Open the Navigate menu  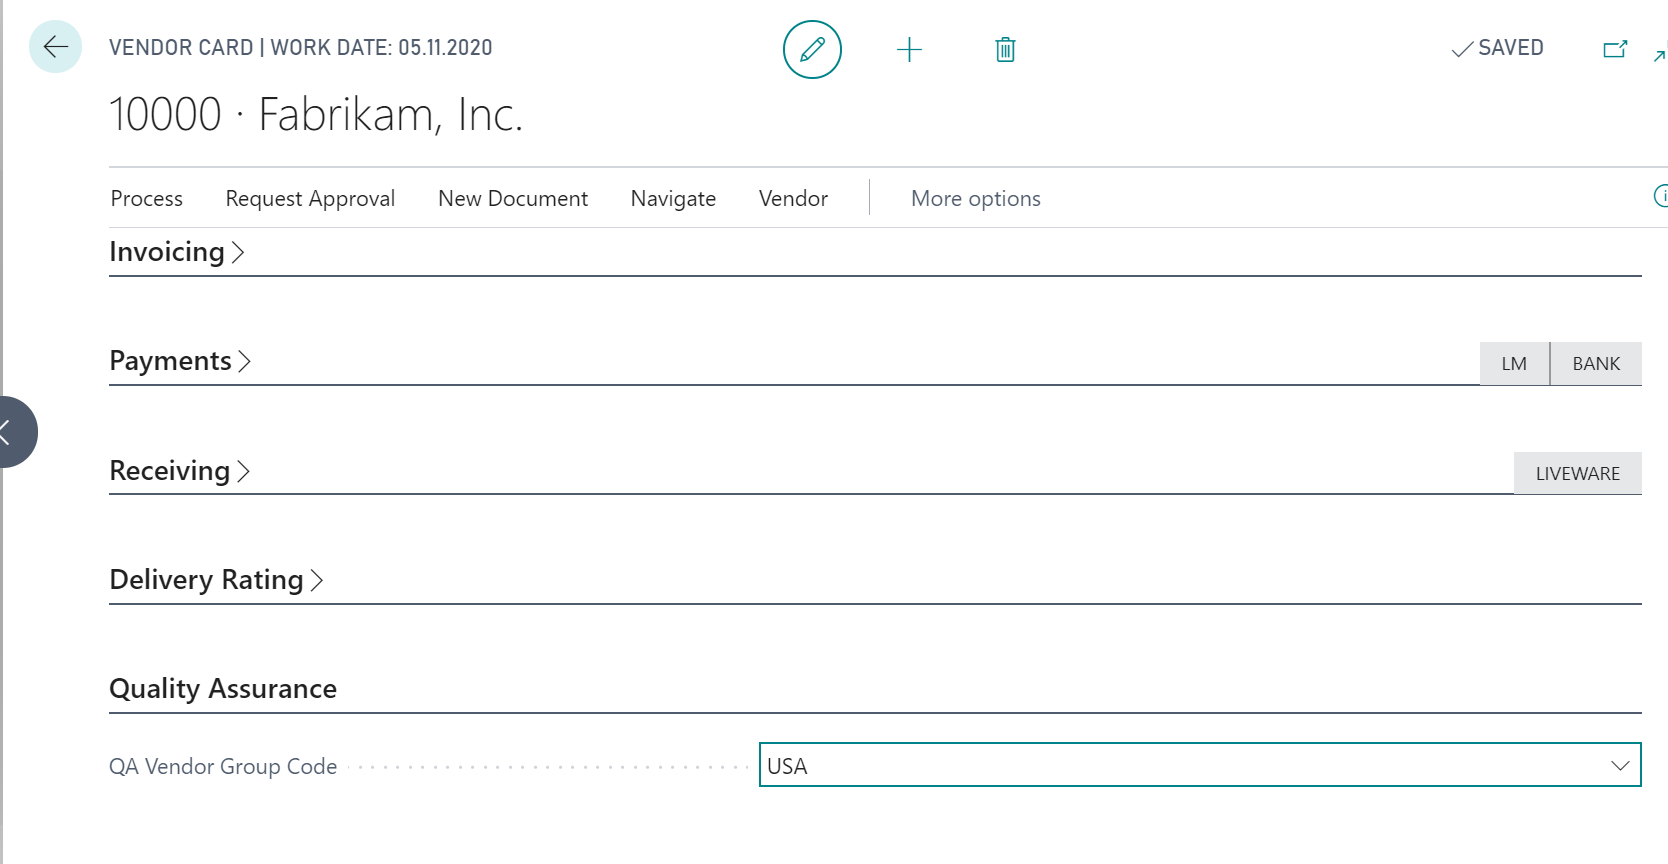coord(673,198)
